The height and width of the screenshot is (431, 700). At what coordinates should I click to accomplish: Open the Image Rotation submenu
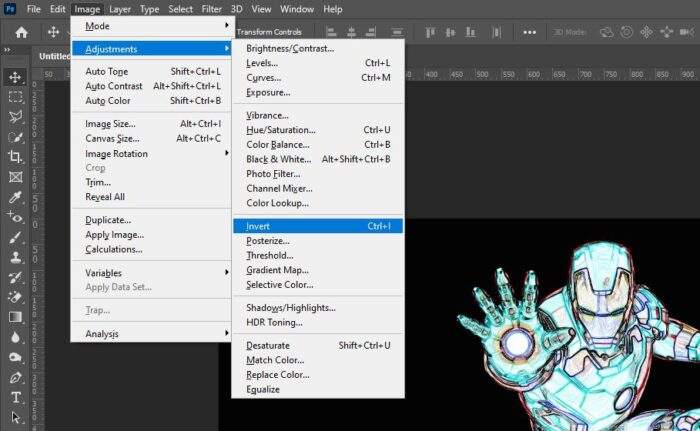click(151, 153)
